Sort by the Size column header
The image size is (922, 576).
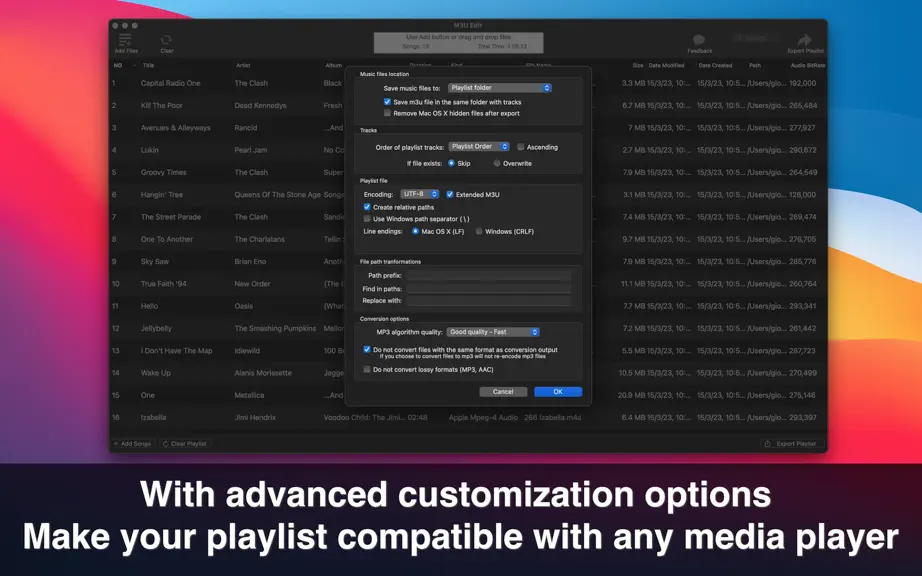(x=637, y=65)
